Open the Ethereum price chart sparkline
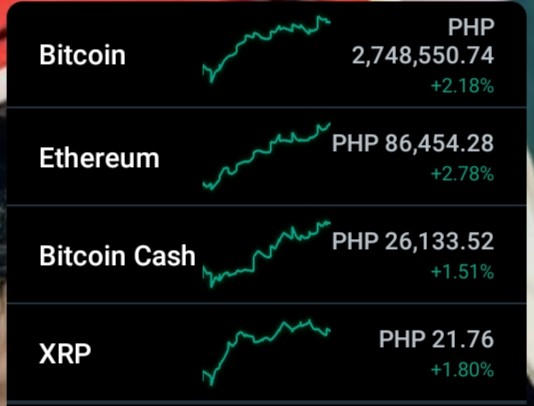The height and width of the screenshot is (406, 534). pyautogui.click(x=266, y=156)
